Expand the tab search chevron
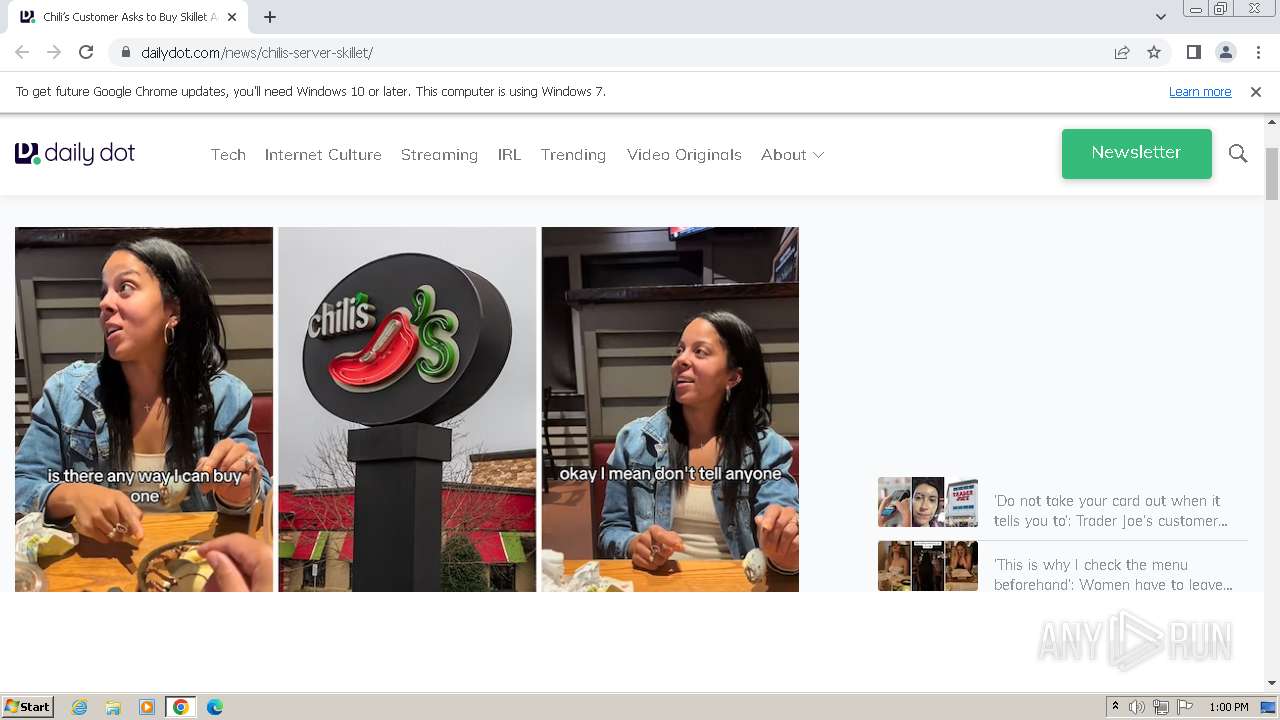This screenshot has height=720, width=1280. (1161, 17)
